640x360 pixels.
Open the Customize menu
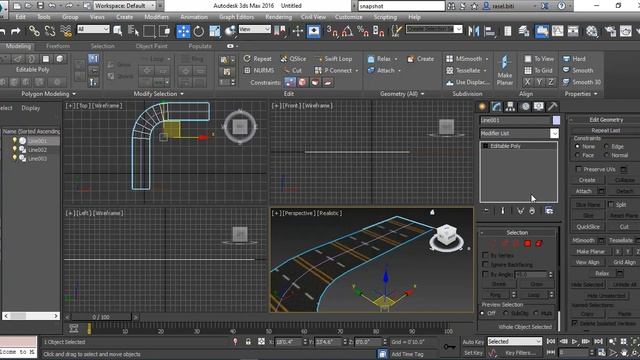pos(348,17)
